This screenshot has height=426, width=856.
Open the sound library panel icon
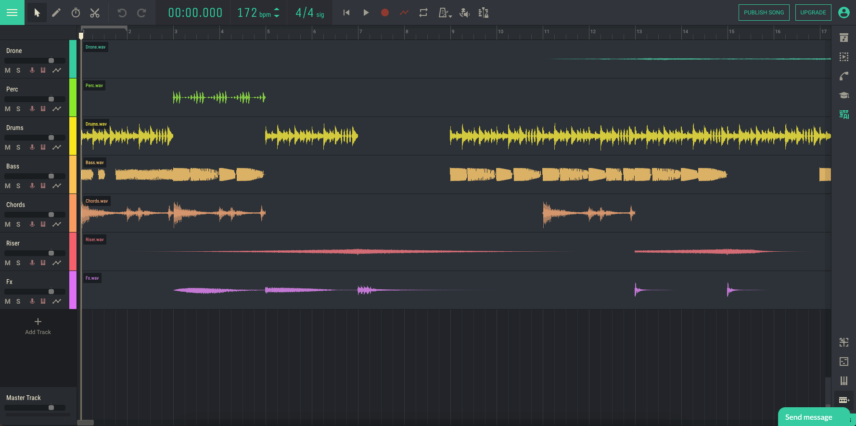(844, 37)
